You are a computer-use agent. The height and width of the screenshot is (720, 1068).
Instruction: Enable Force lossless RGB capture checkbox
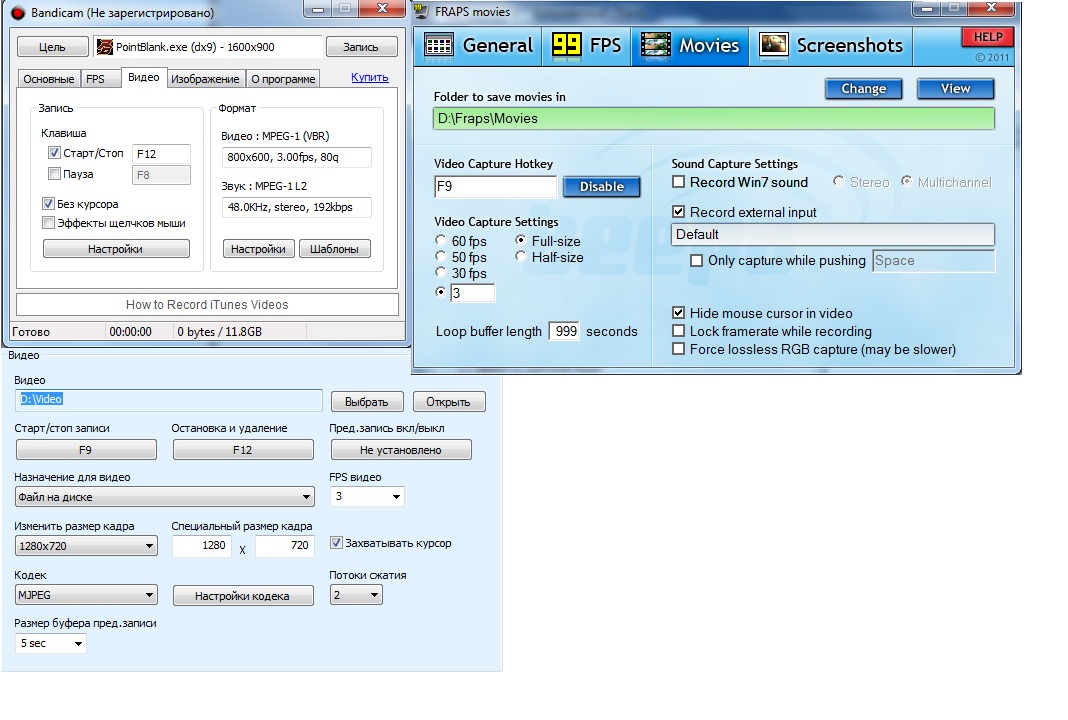click(678, 349)
